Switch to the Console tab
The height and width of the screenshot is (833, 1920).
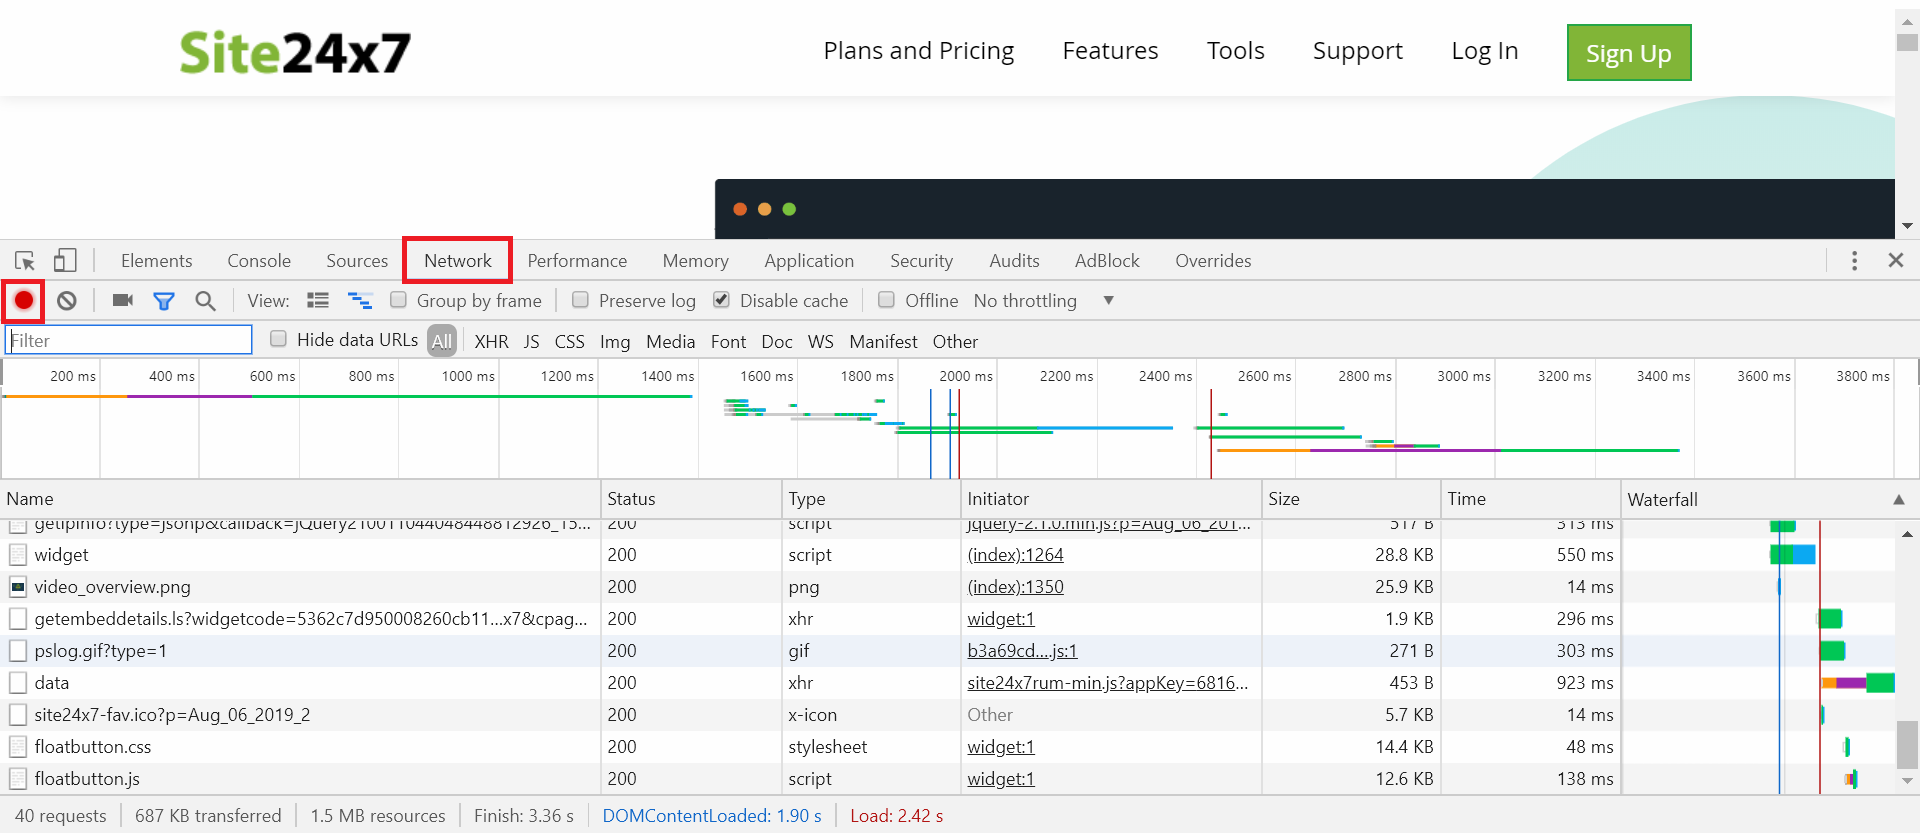(x=259, y=261)
